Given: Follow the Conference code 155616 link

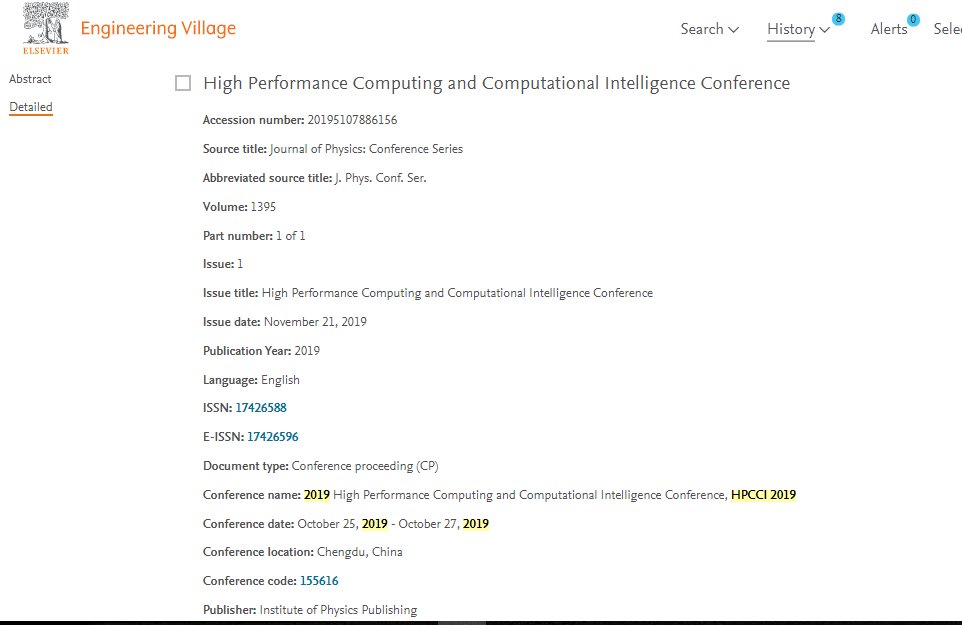Looking at the screenshot, I should pyautogui.click(x=319, y=581).
